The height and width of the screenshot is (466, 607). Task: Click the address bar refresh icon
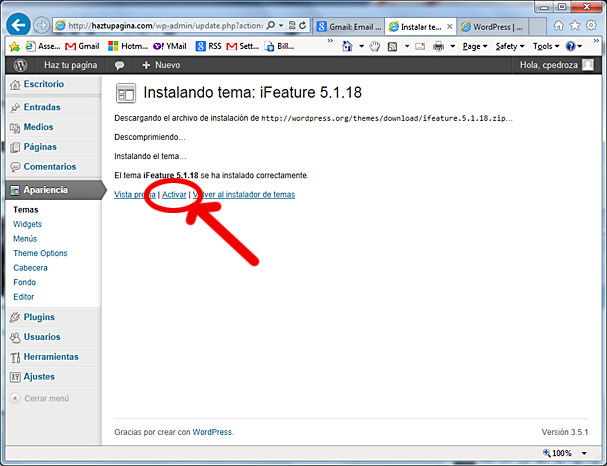(x=303, y=26)
